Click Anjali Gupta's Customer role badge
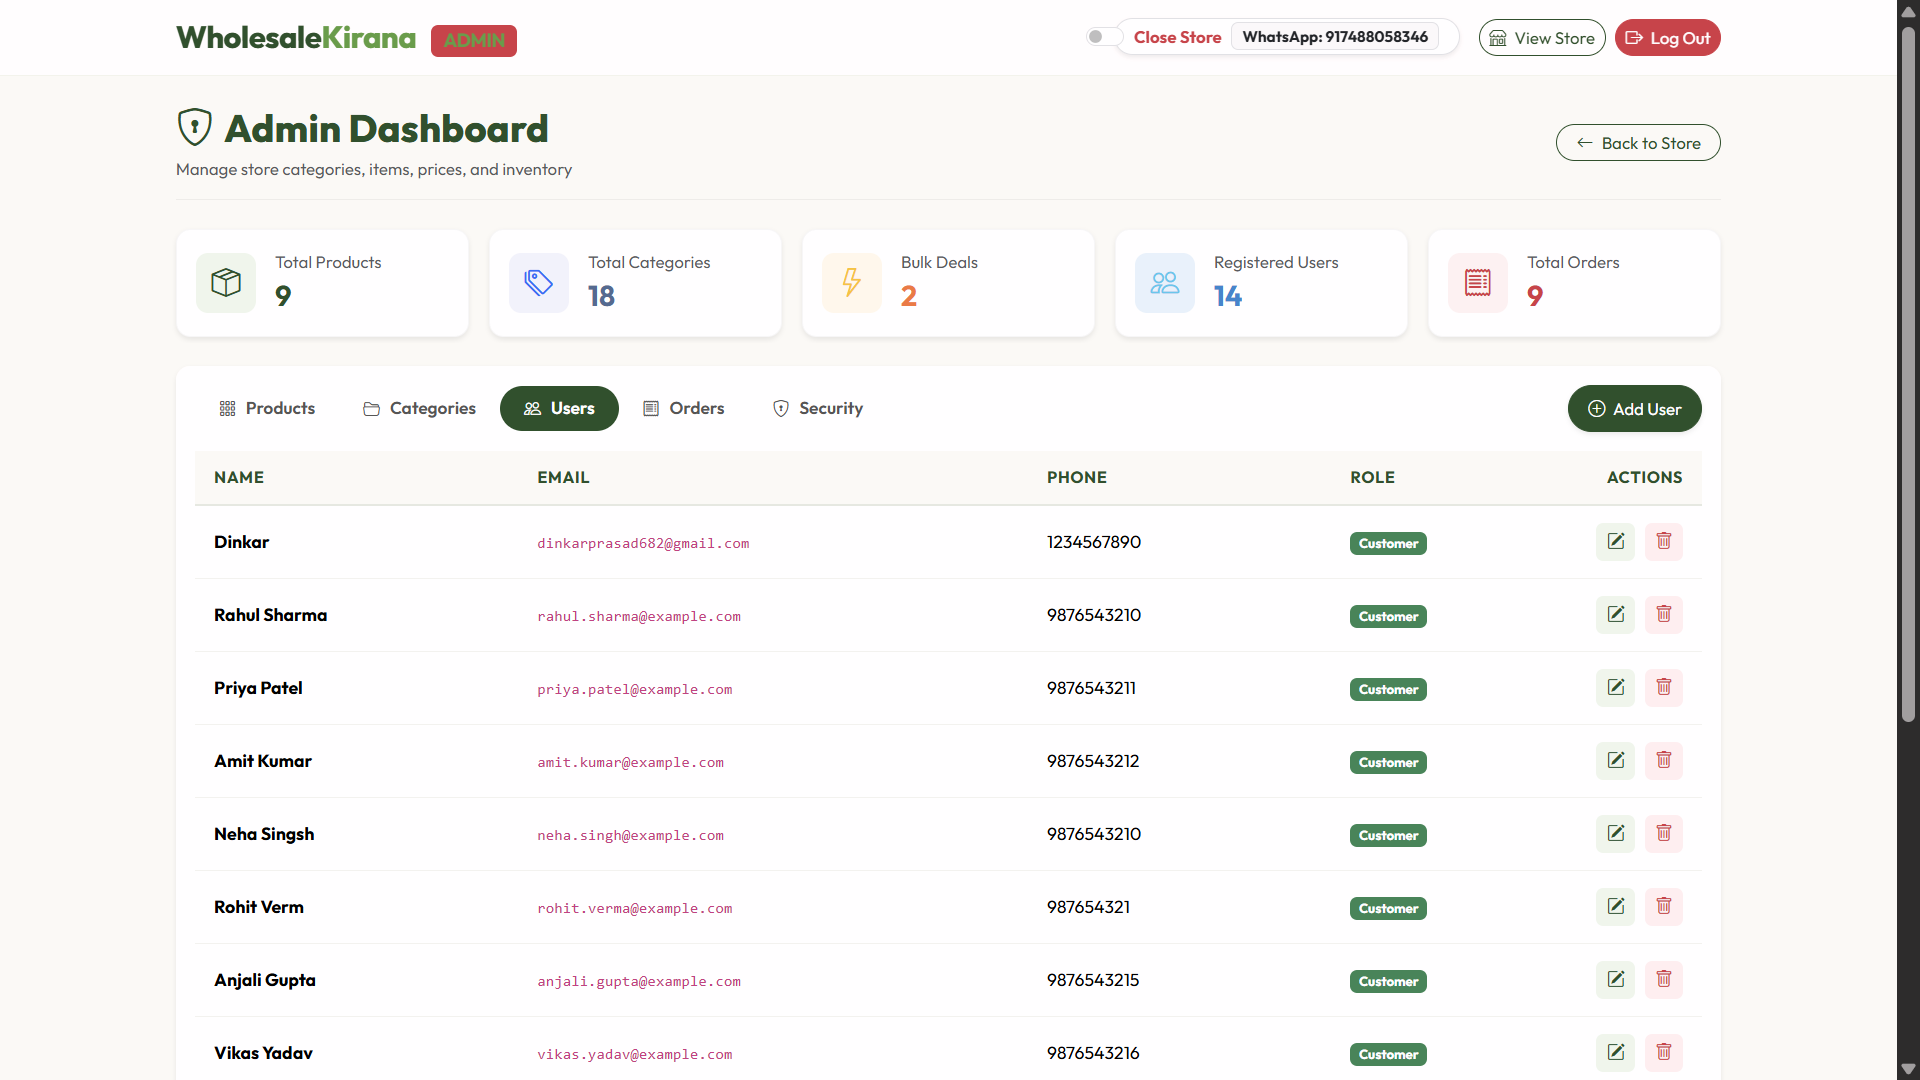Viewport: 1920px width, 1080px height. coord(1388,981)
